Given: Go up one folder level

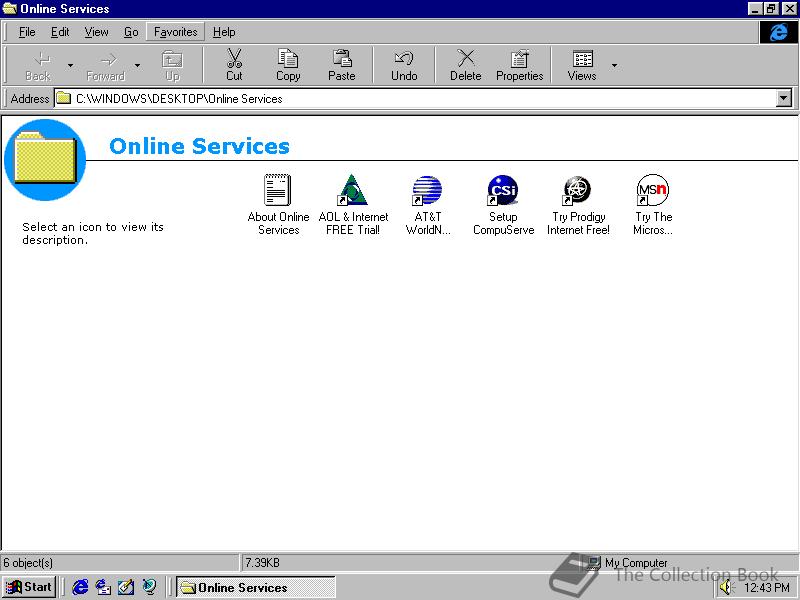Looking at the screenshot, I should coord(172,65).
